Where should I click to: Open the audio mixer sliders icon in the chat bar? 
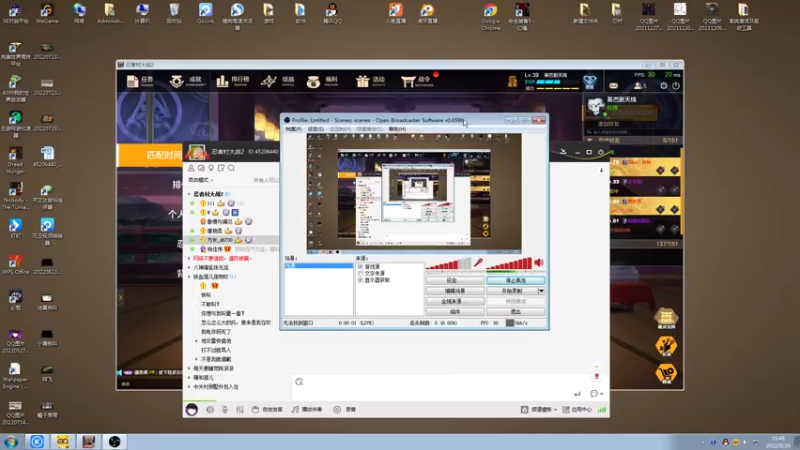[x=239, y=409]
